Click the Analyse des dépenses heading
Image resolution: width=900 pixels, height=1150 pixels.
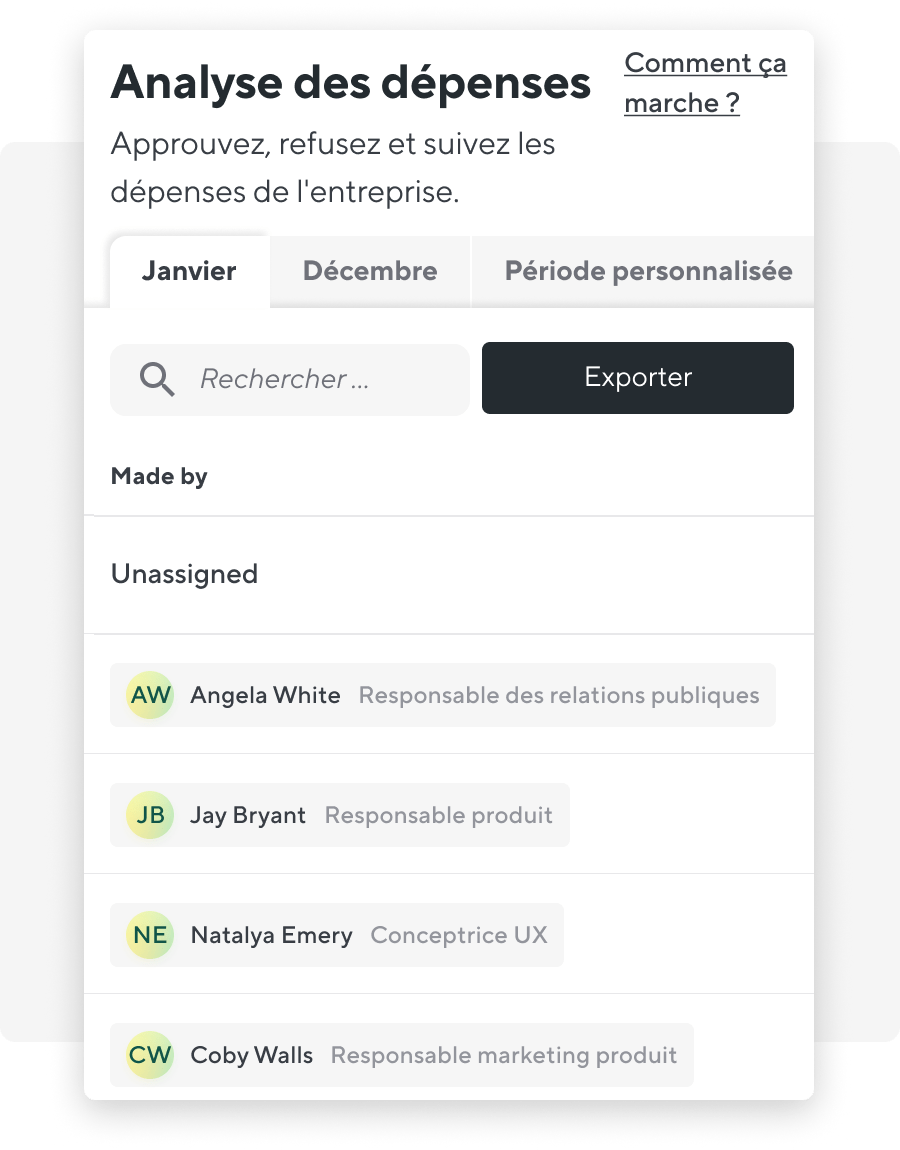click(x=351, y=82)
